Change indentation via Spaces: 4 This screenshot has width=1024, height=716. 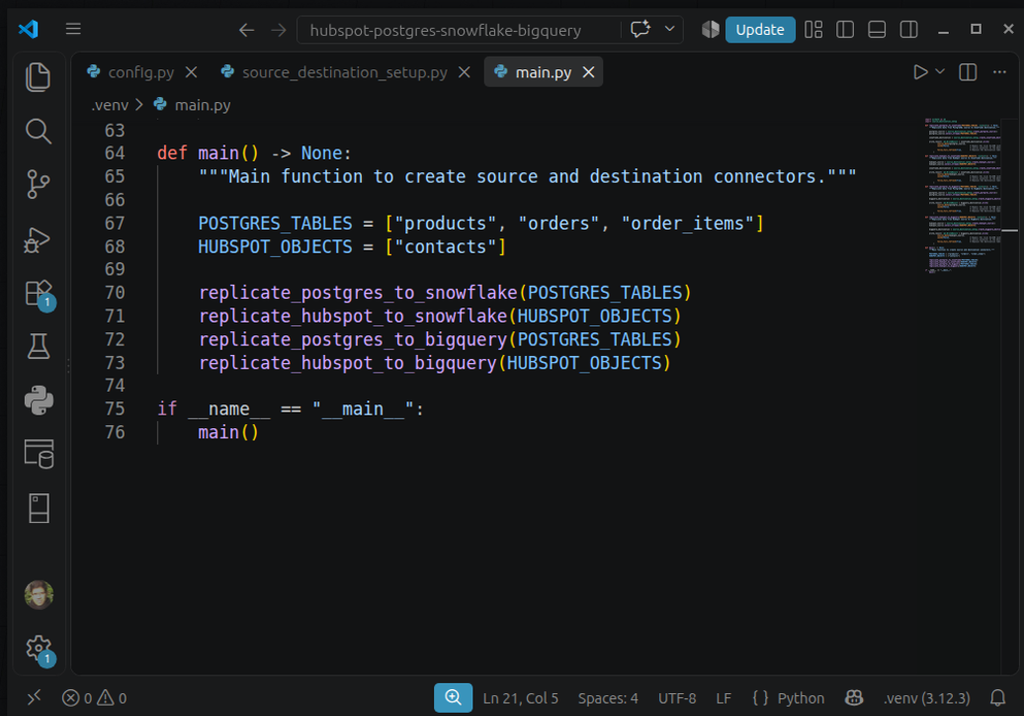click(x=607, y=698)
